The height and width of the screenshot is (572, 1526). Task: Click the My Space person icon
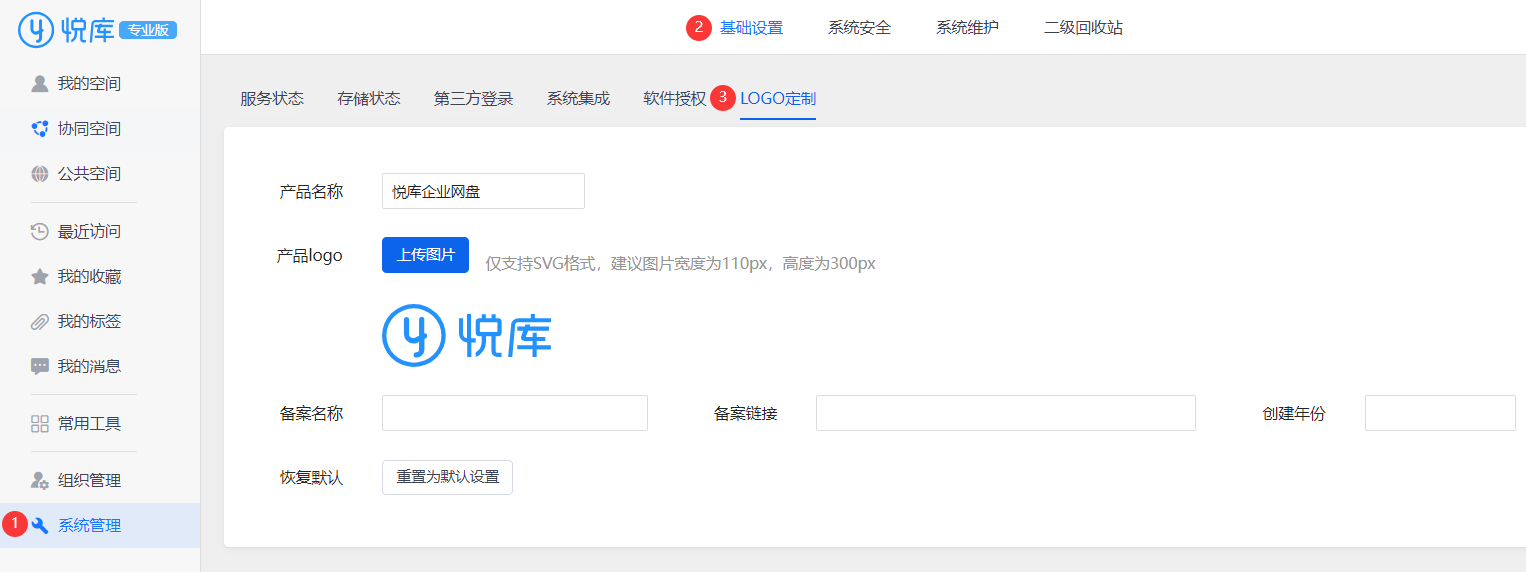coord(40,83)
